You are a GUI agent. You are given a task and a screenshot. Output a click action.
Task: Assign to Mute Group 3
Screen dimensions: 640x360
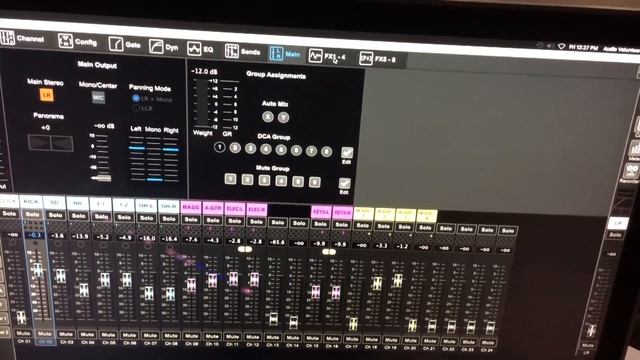[264, 180]
